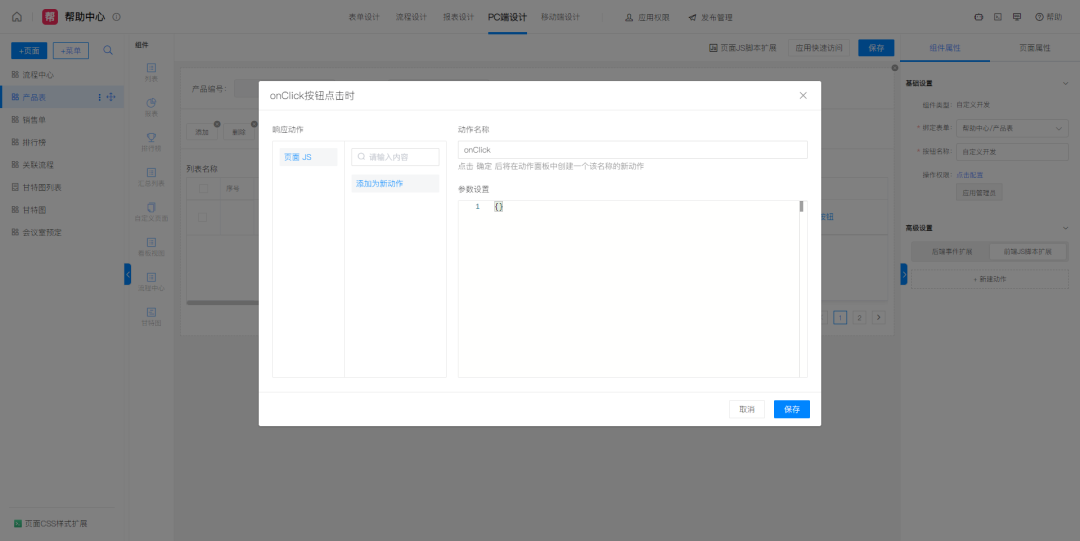The height and width of the screenshot is (541, 1080).
Task: Click + 新建动作 in the properties panel
Action: [990, 279]
